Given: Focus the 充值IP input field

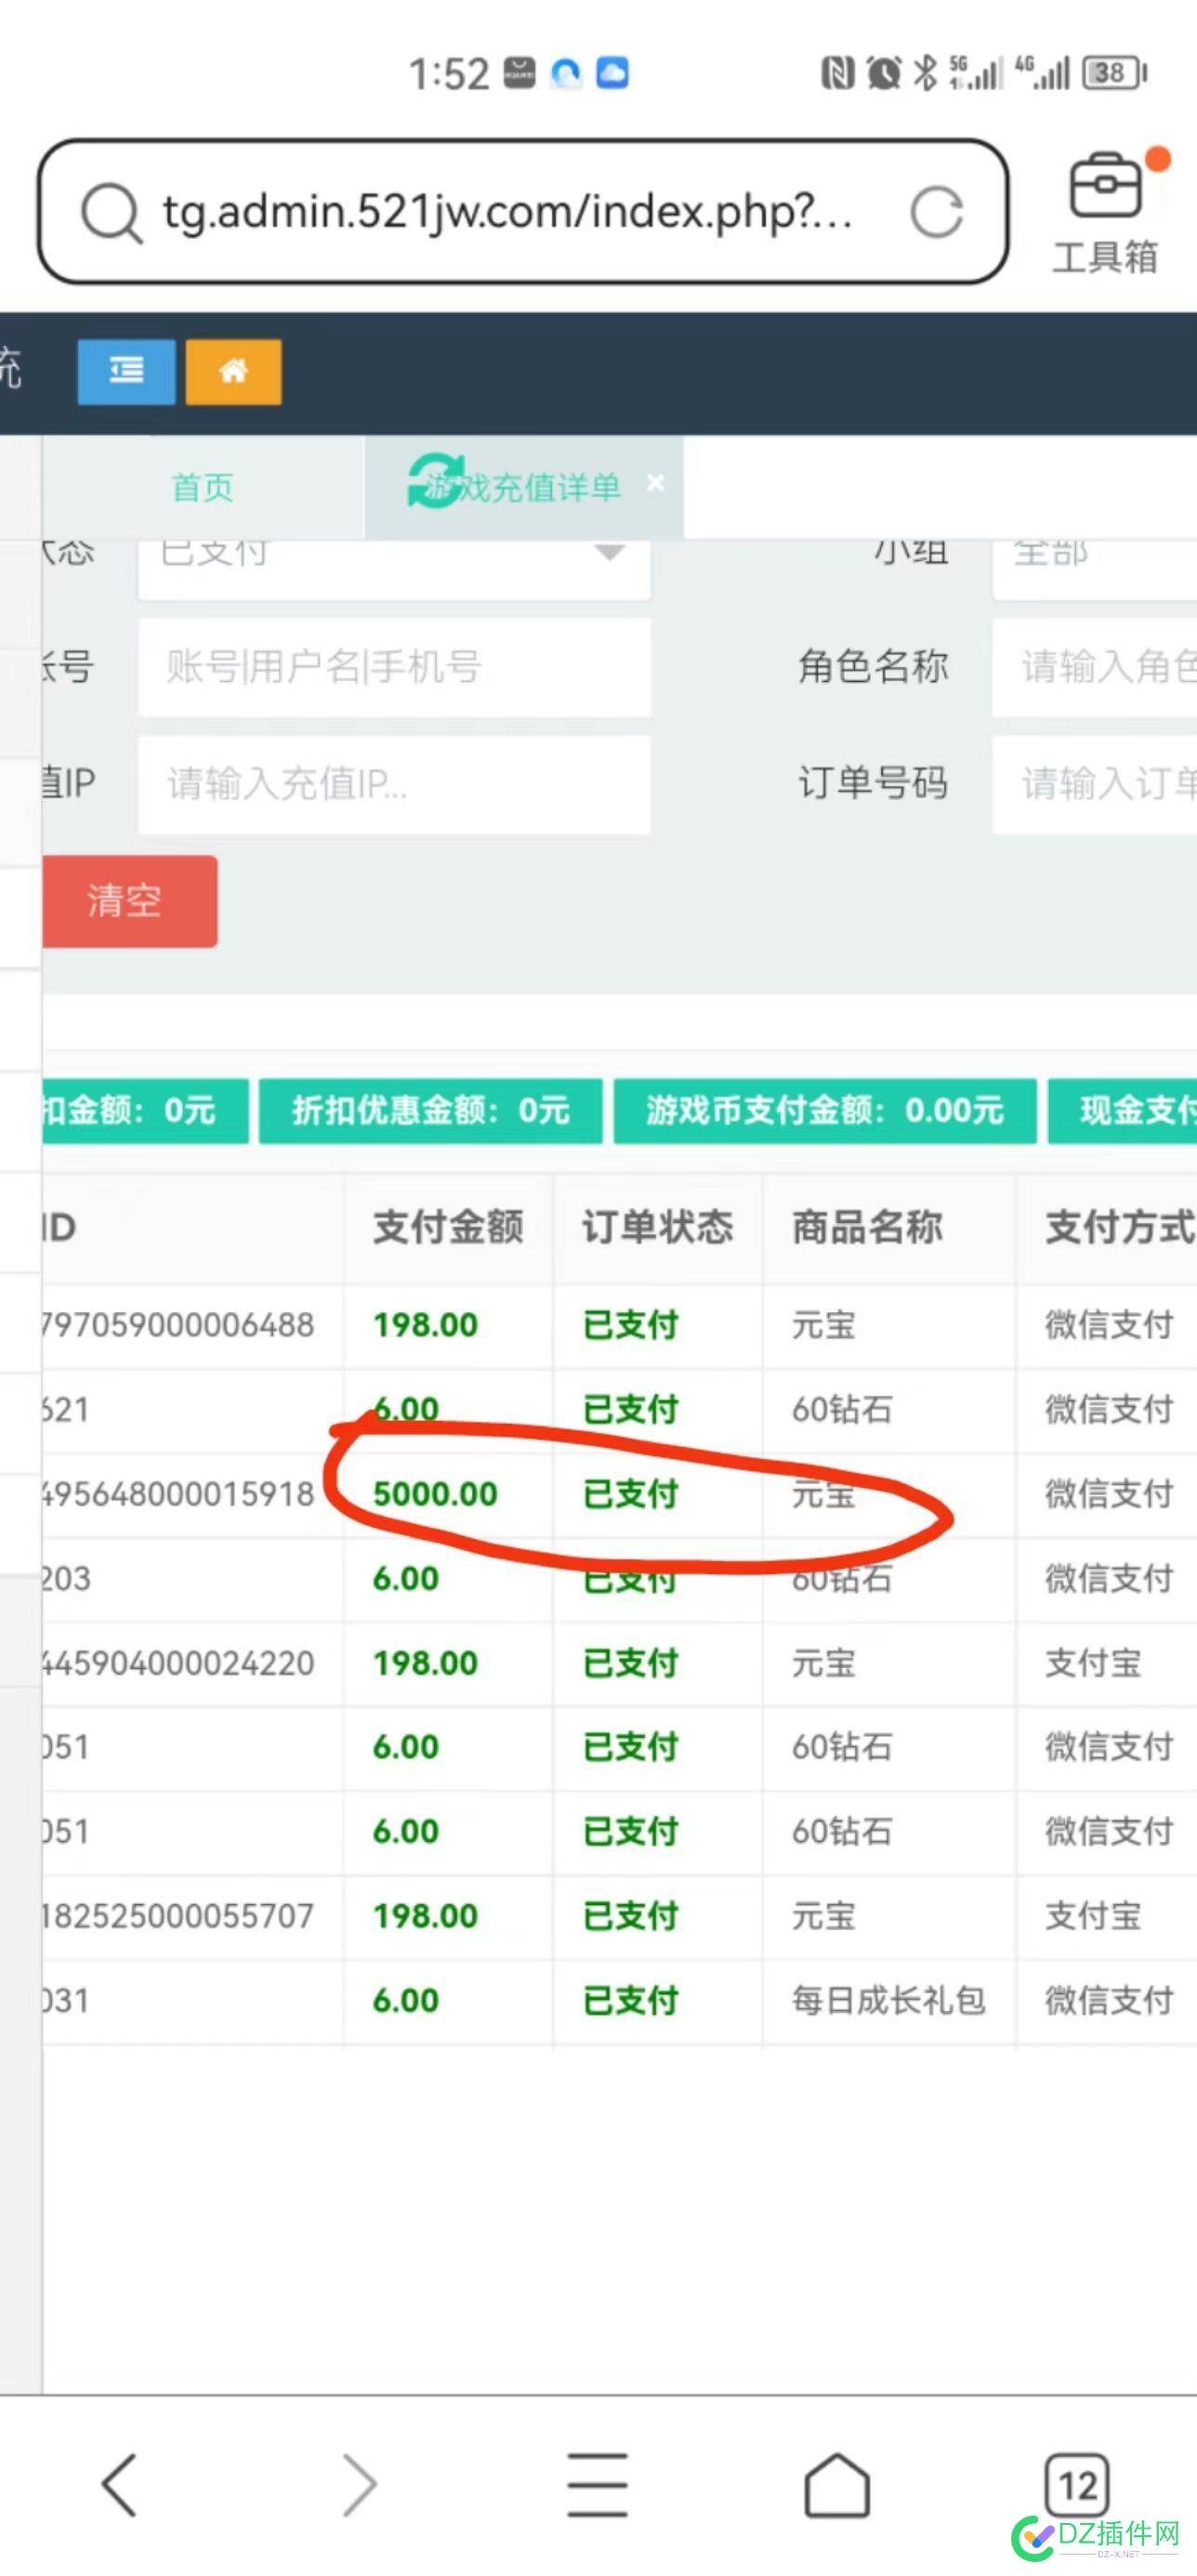Looking at the screenshot, I should coord(395,785).
